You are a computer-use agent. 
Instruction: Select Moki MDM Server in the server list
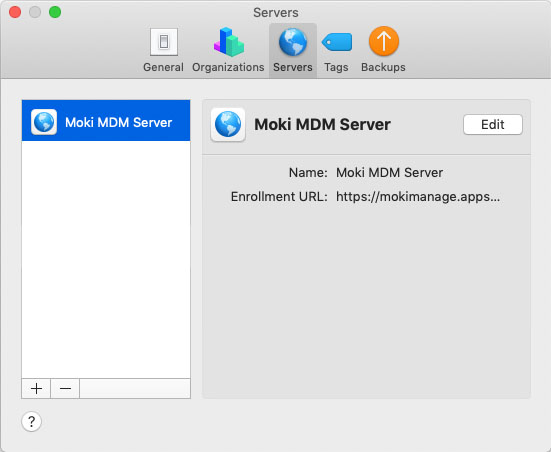[x=106, y=121]
